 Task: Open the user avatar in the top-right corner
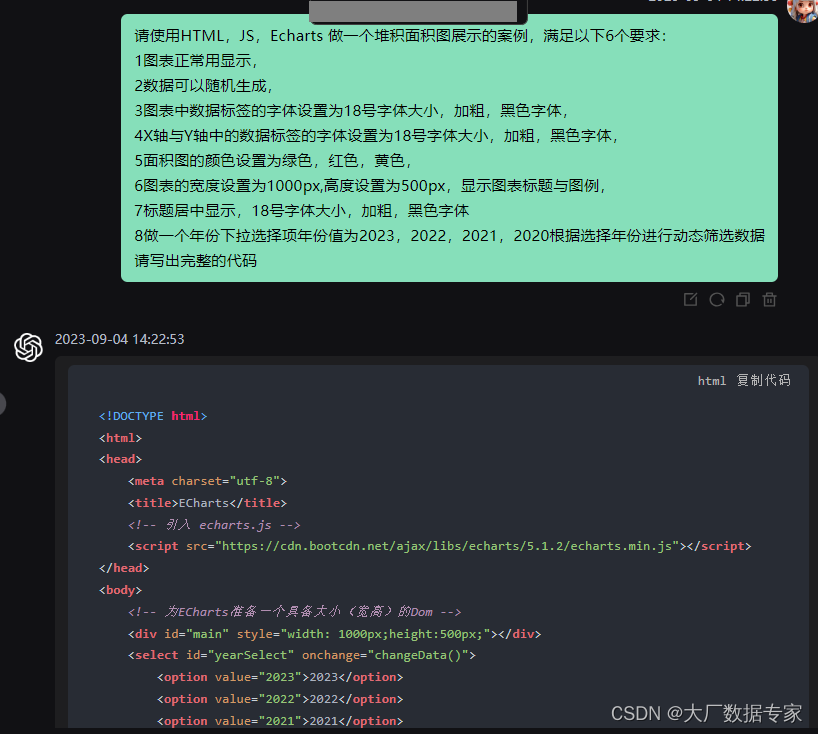point(800,12)
